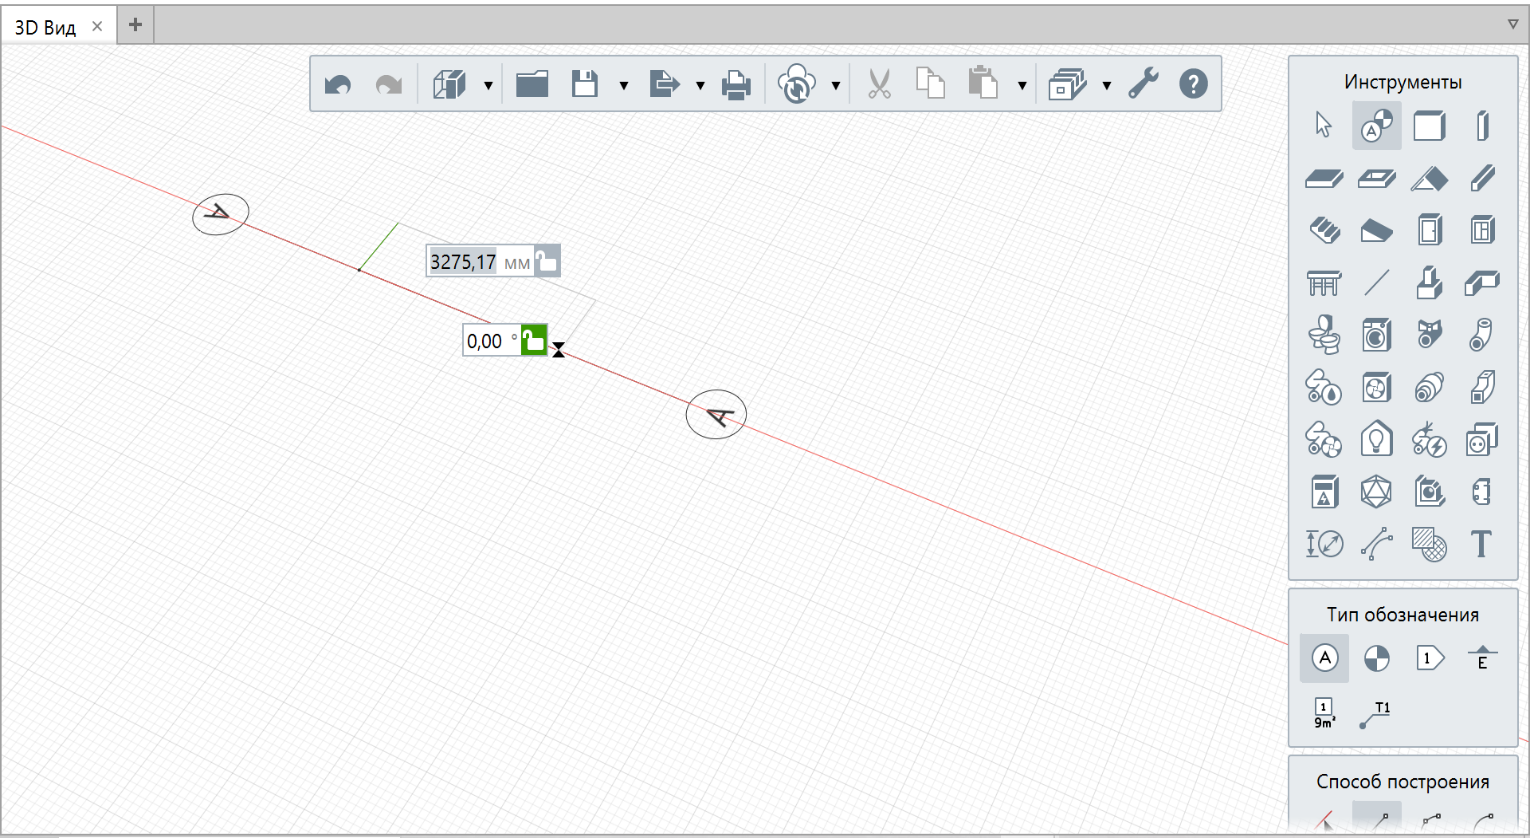Open the tab list triangle at top right
The width and height of the screenshot is (1530, 838).
point(1512,24)
